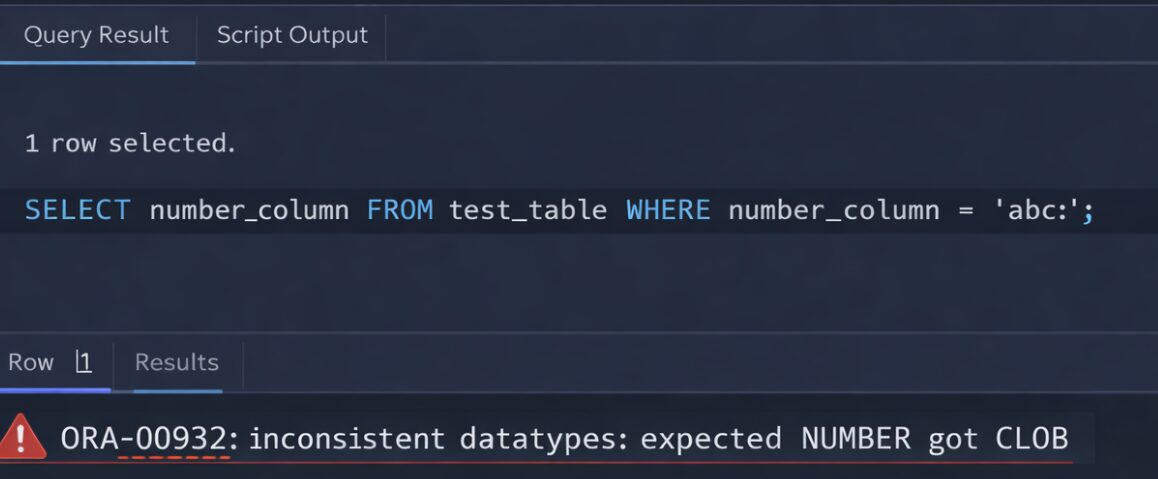
Task: Click the word 'expected' in the error
Action: click(711, 438)
